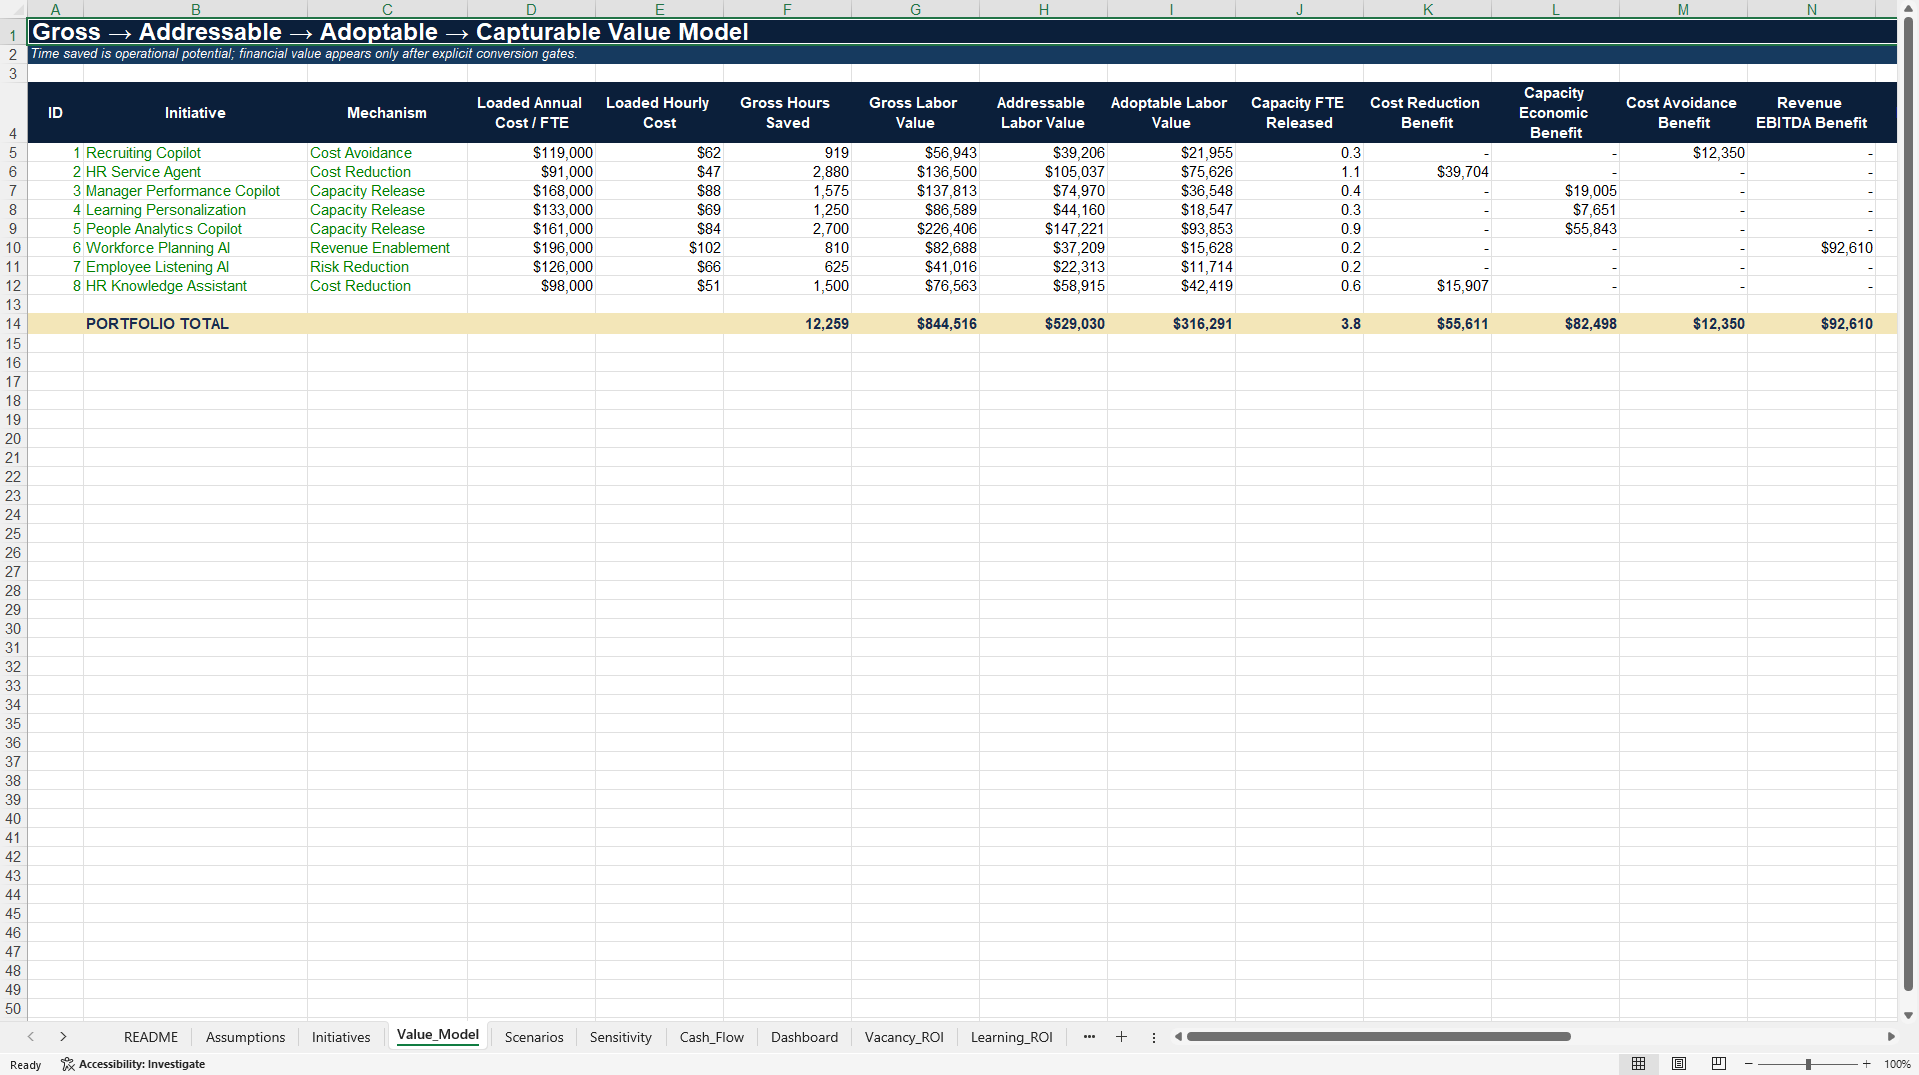Select the $316,291 total cell
Viewport: 1919px width, 1075px height.
pos(1171,324)
